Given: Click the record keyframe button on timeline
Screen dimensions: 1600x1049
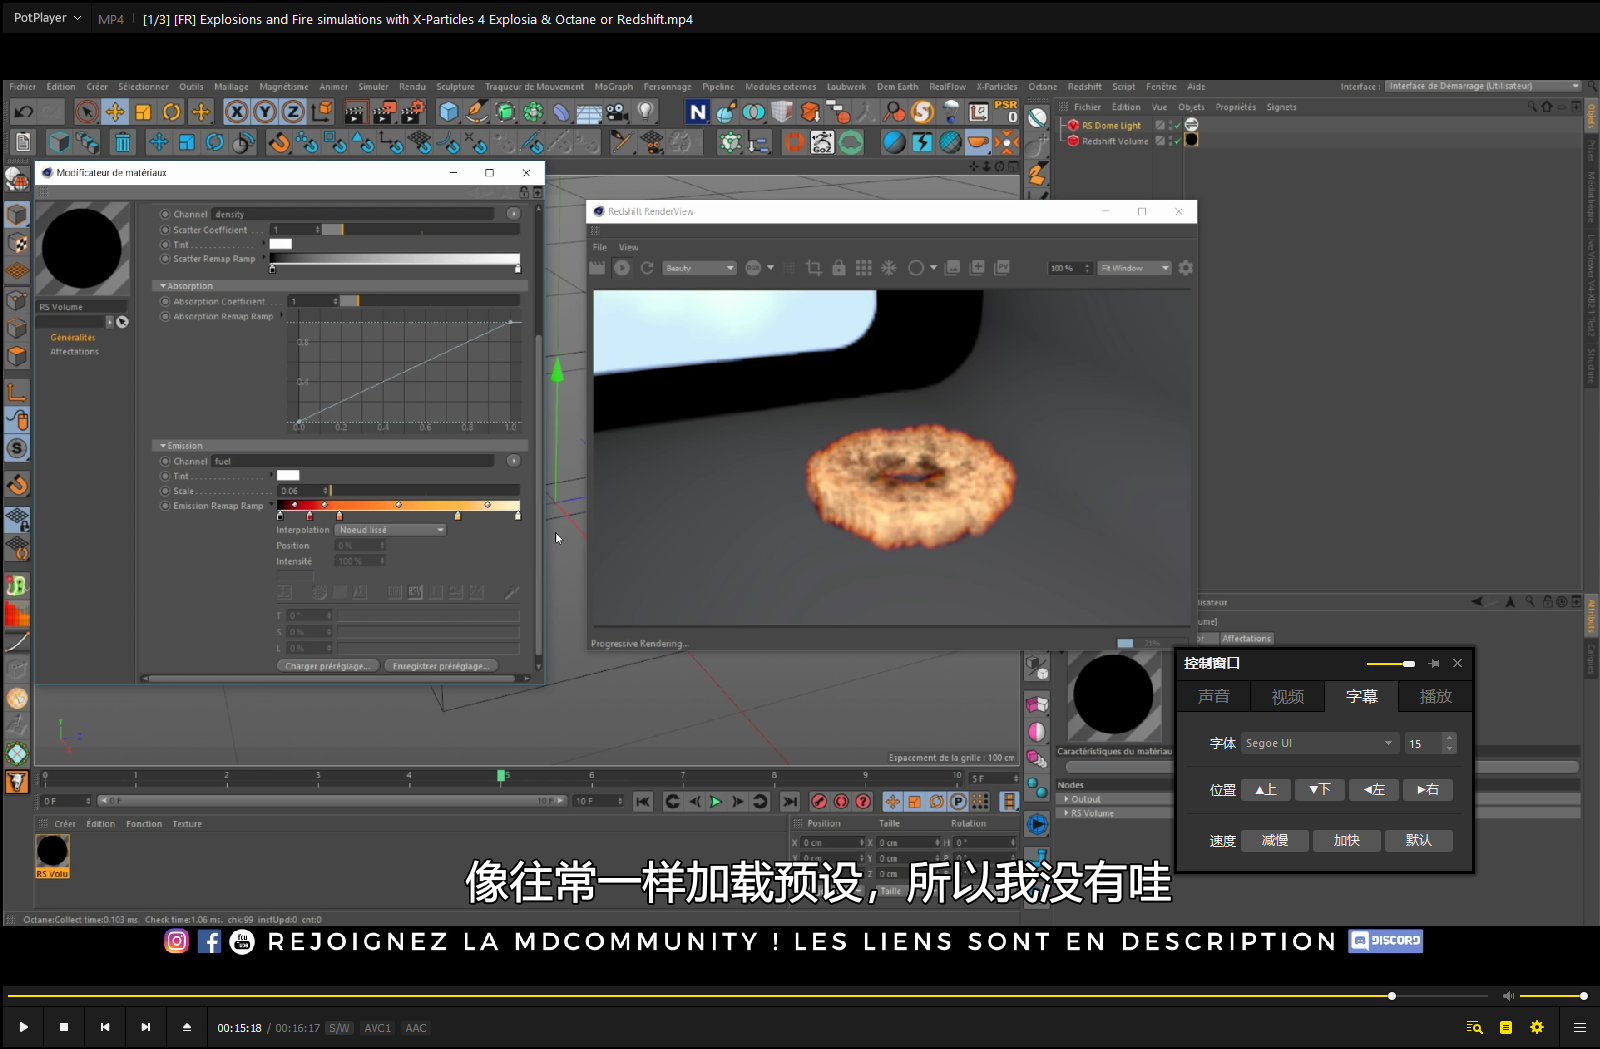Looking at the screenshot, I should [x=819, y=801].
